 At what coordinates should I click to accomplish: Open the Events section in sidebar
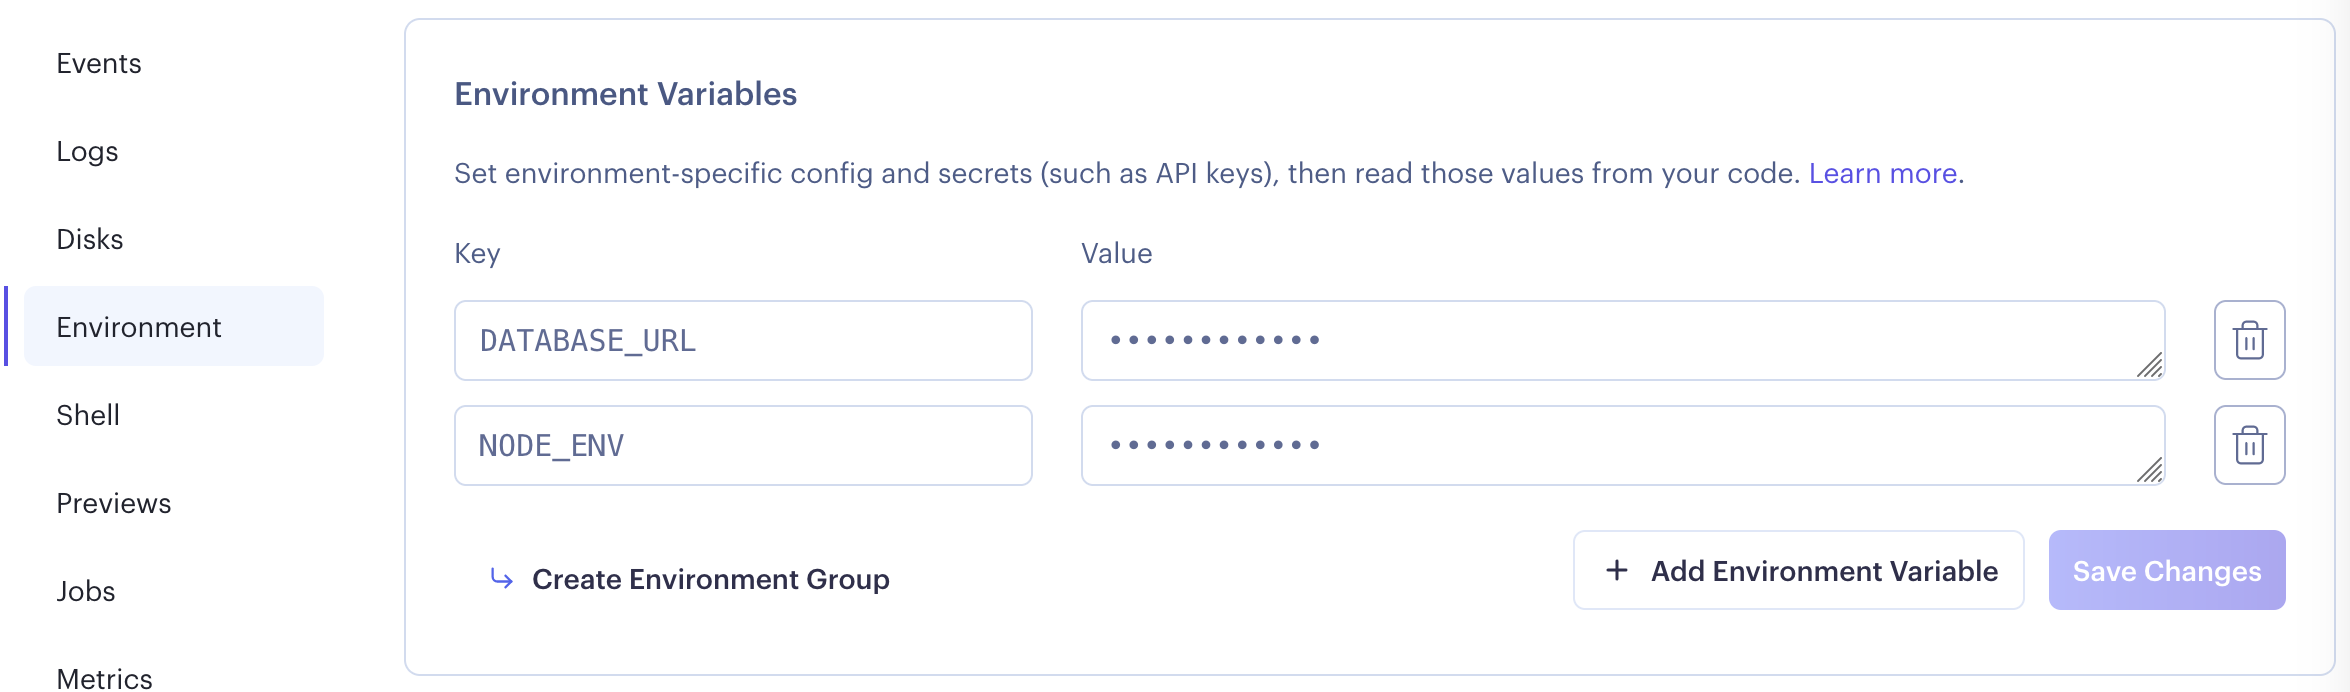(x=99, y=63)
